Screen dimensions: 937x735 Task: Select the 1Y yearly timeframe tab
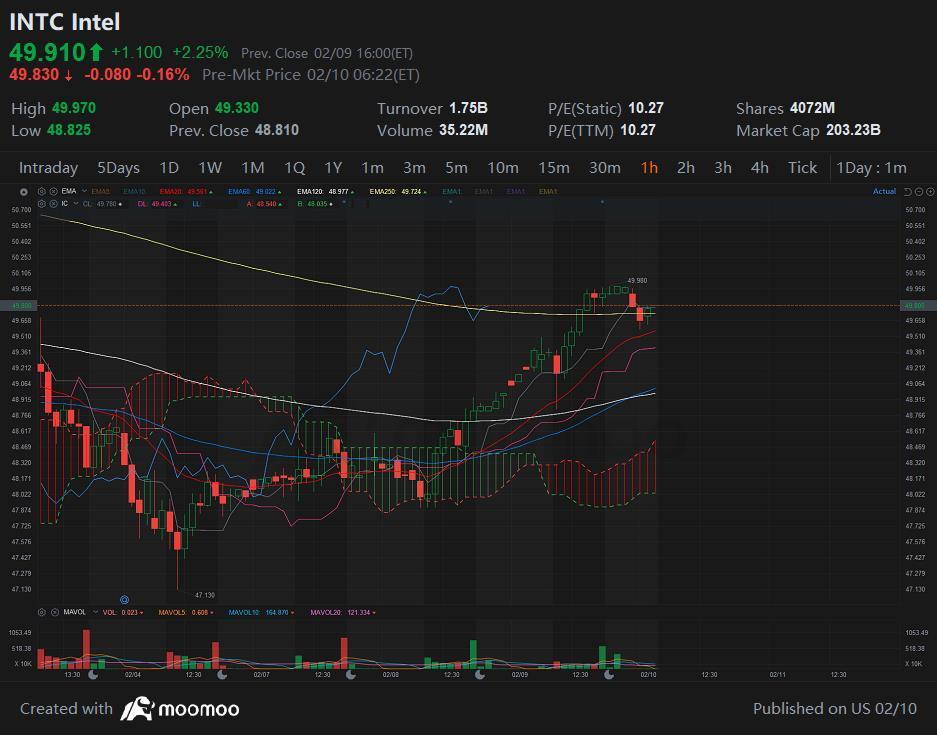pos(333,168)
